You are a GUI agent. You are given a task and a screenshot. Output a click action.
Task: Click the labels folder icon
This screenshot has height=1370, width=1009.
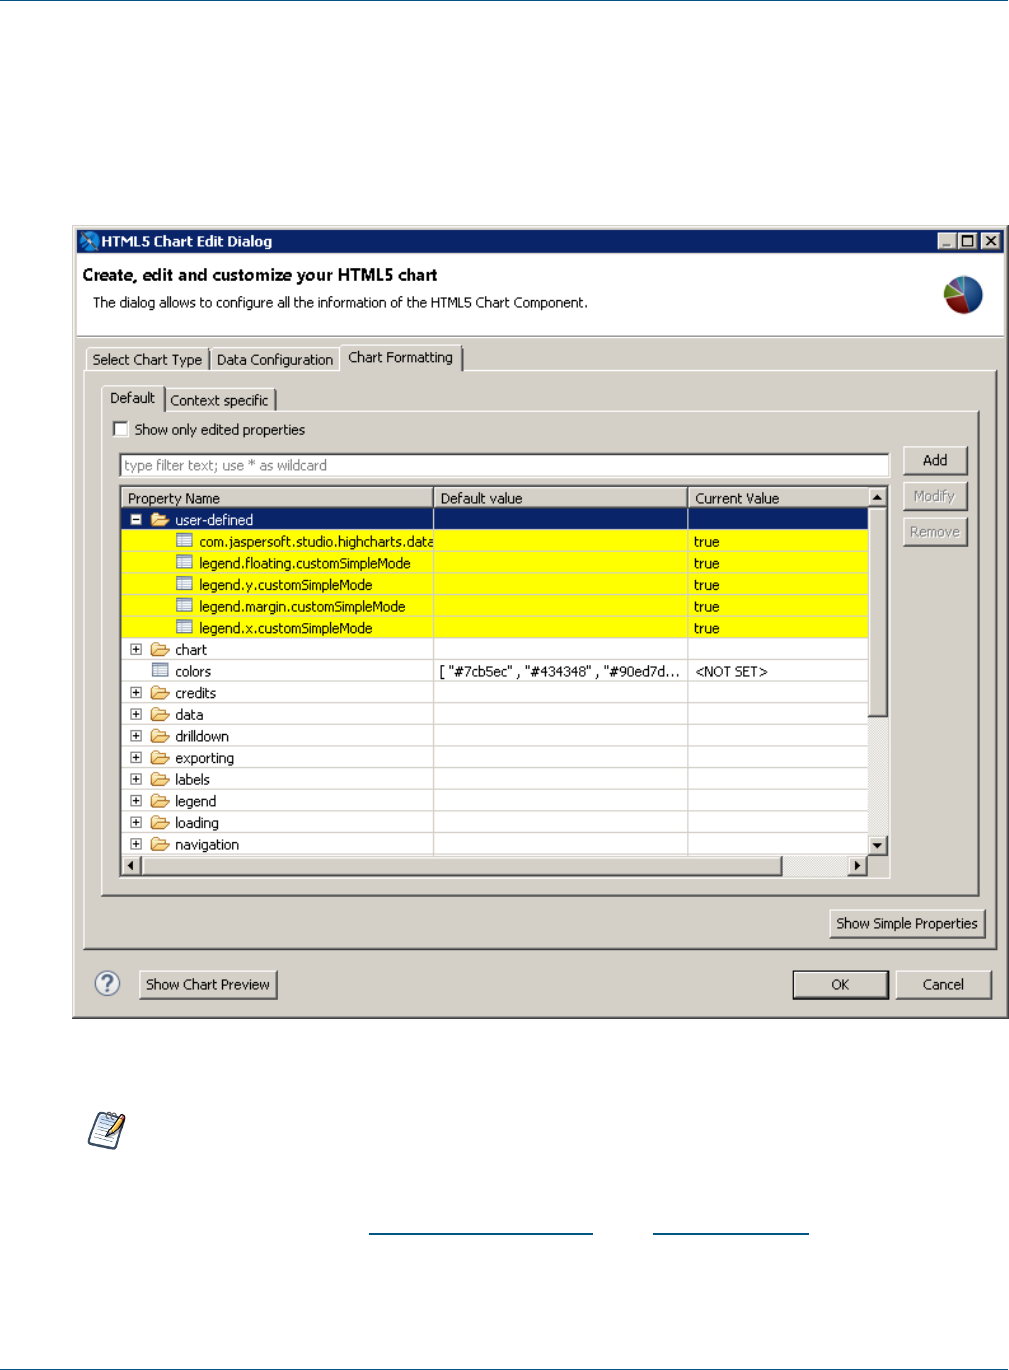(159, 780)
